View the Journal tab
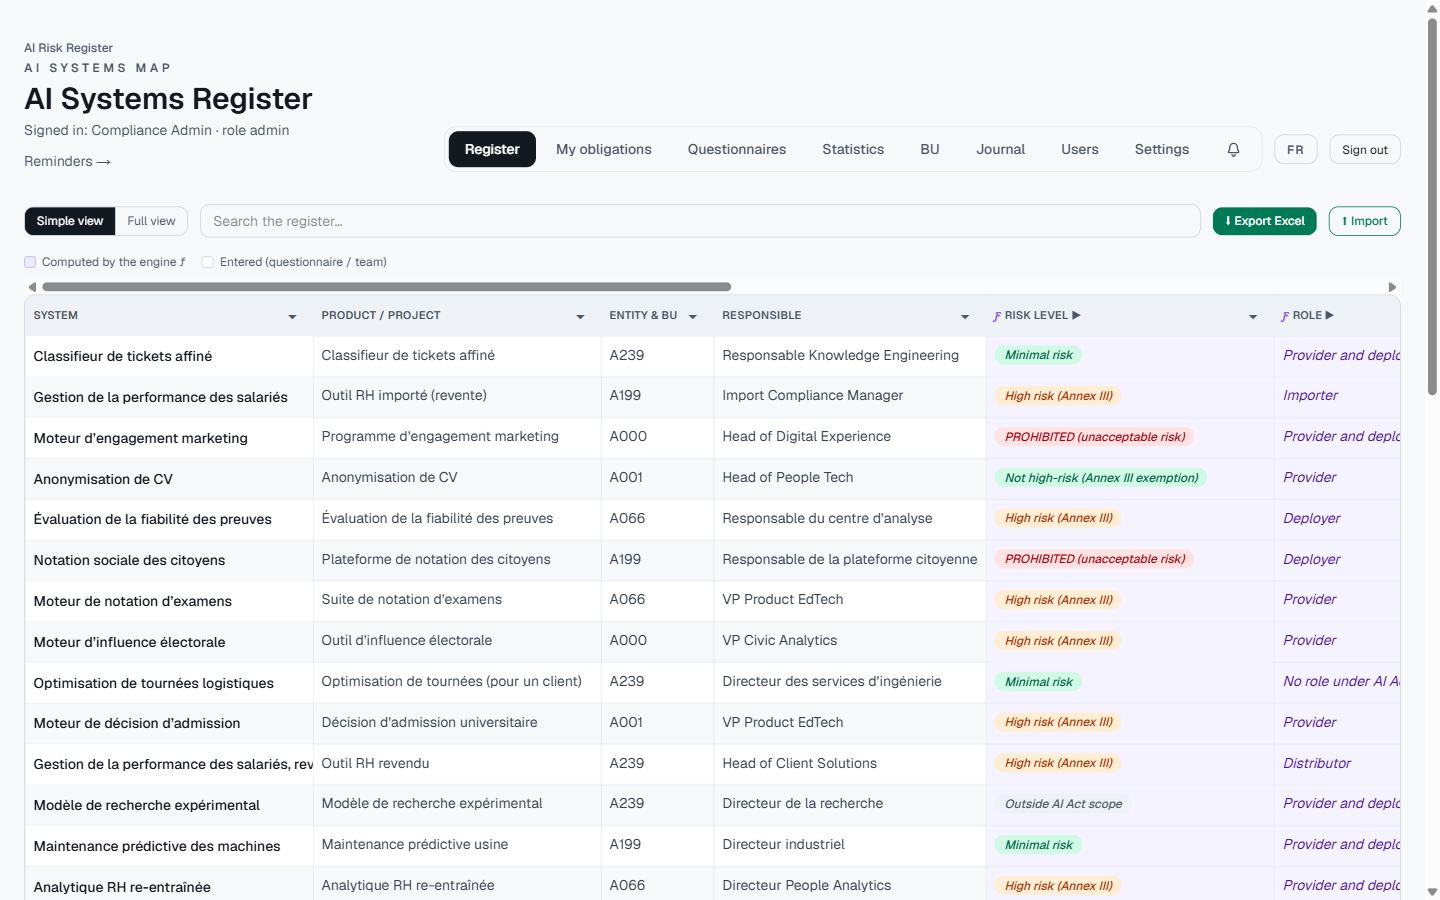Viewport: 1440px width, 900px height. 1001,149
